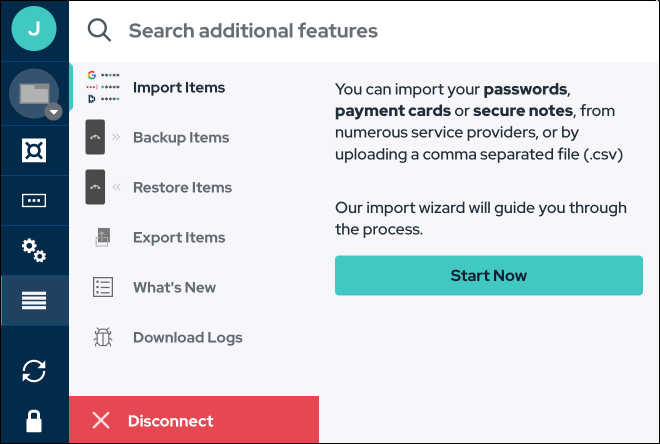Open the password generator sidebar icon
Image resolution: width=660 pixels, height=444 pixels.
coord(34,200)
